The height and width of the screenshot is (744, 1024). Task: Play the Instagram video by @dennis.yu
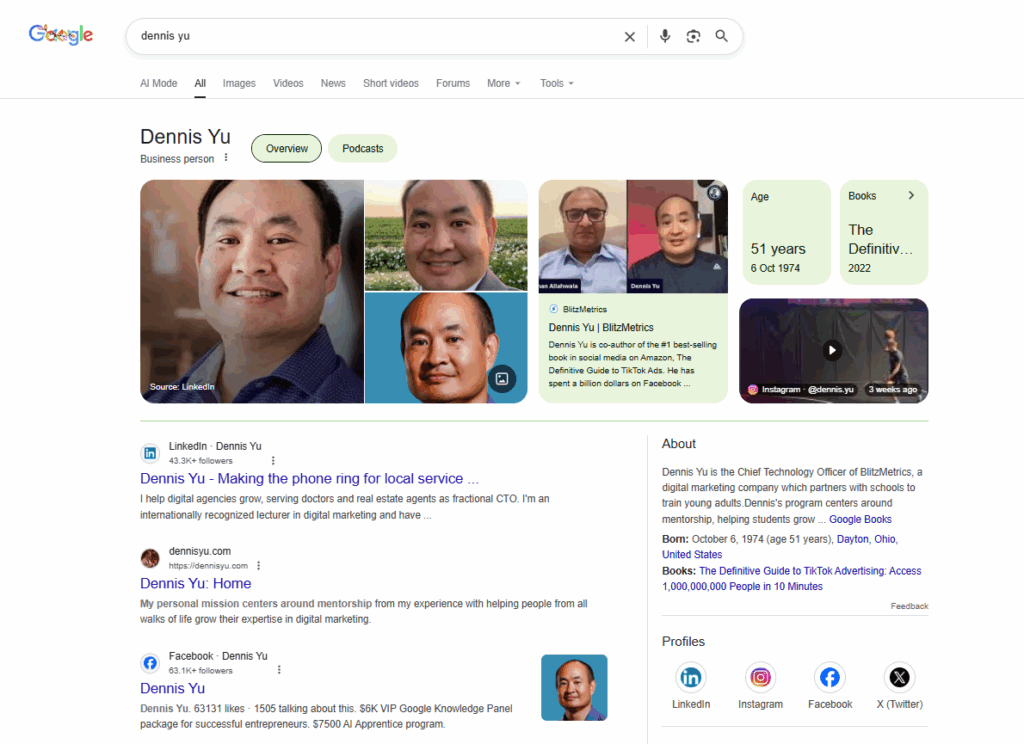tap(832, 350)
